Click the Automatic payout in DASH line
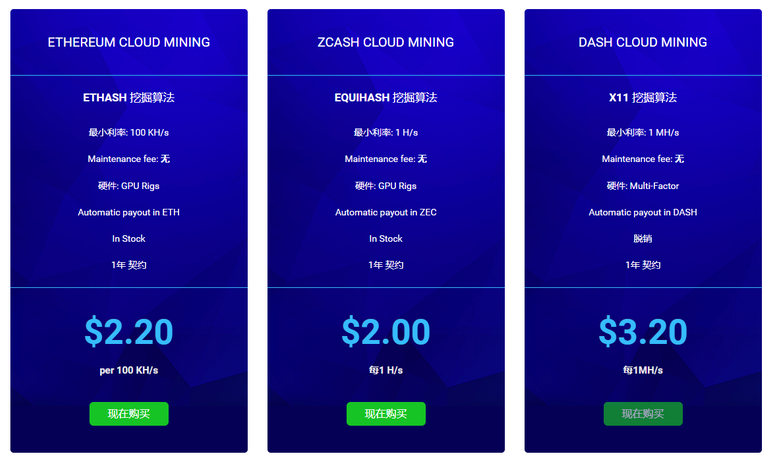Image resolution: width=768 pixels, height=458 pixels. 643,212
